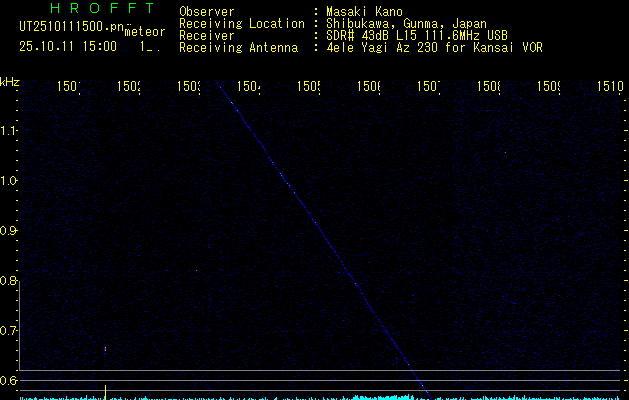The image size is (629, 400).
Task: Click 4ele Yagi Az 230 antenna text
Action: pos(434,48)
